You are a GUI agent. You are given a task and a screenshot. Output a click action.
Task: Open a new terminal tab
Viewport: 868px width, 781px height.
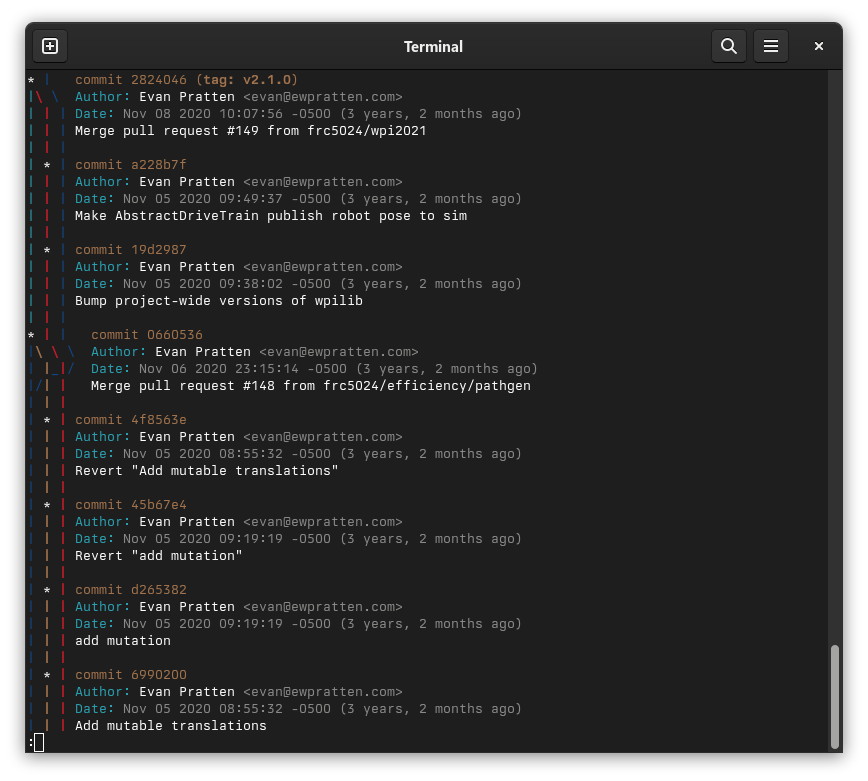click(x=50, y=46)
